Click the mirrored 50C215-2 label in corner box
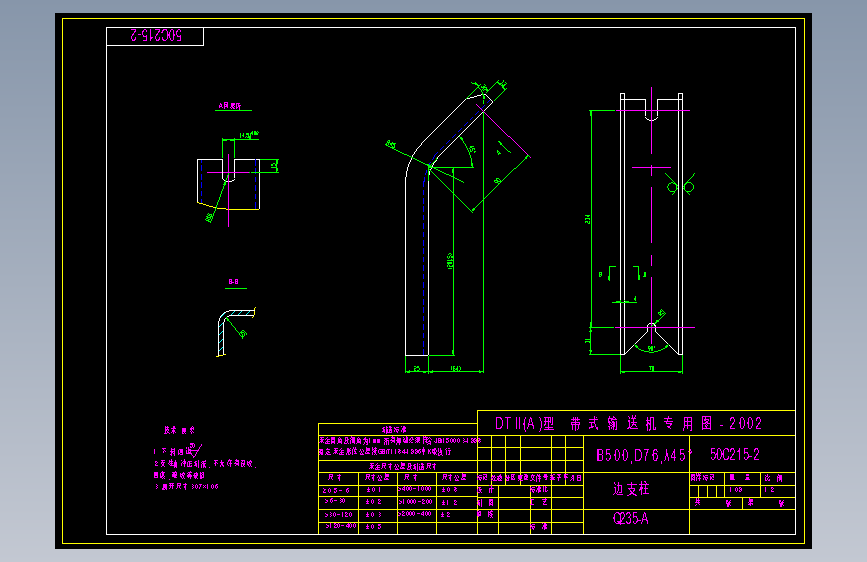The width and height of the screenshot is (867, 562). pos(156,35)
